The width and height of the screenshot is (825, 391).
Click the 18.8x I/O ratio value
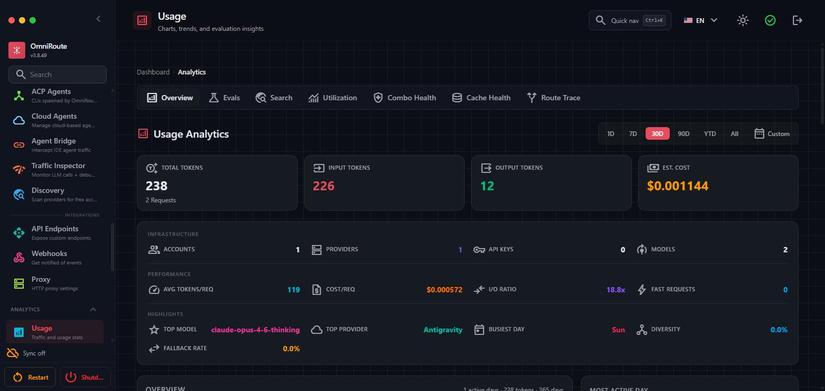pyautogui.click(x=616, y=290)
